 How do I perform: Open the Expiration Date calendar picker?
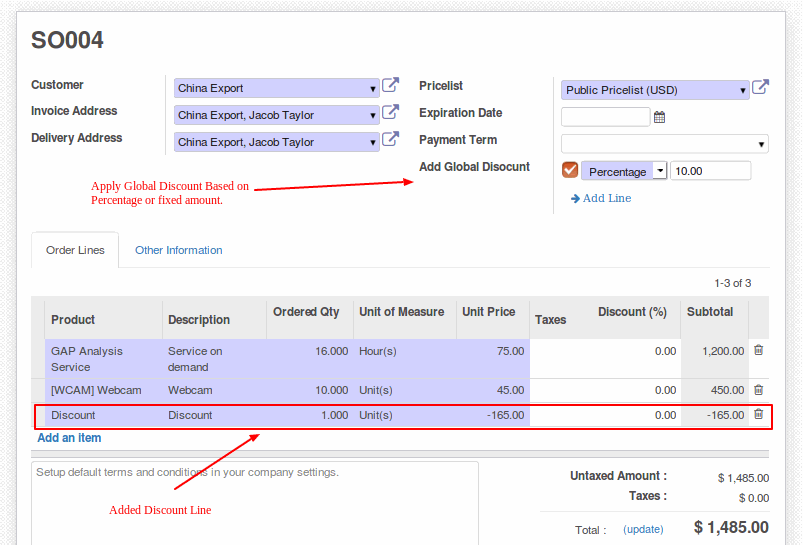659,117
